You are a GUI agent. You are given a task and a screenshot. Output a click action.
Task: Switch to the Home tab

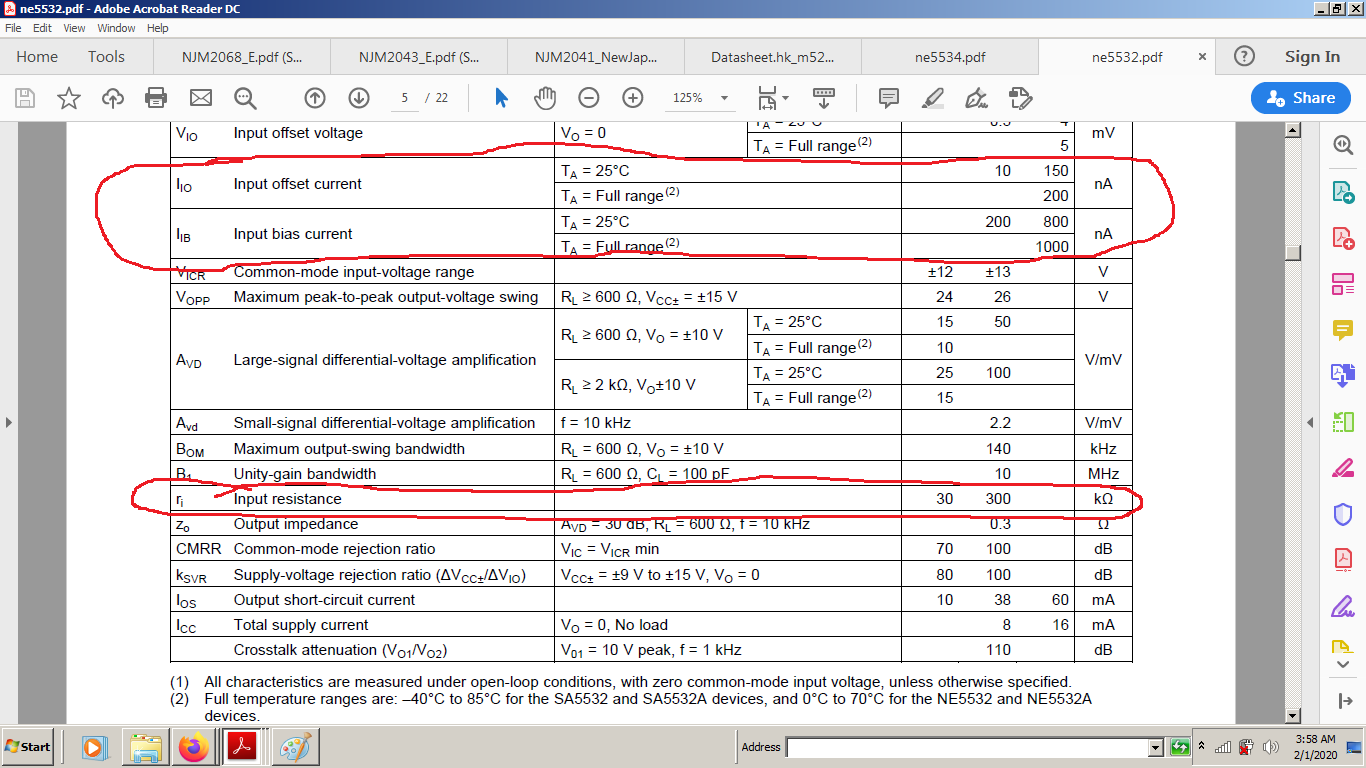coord(37,57)
